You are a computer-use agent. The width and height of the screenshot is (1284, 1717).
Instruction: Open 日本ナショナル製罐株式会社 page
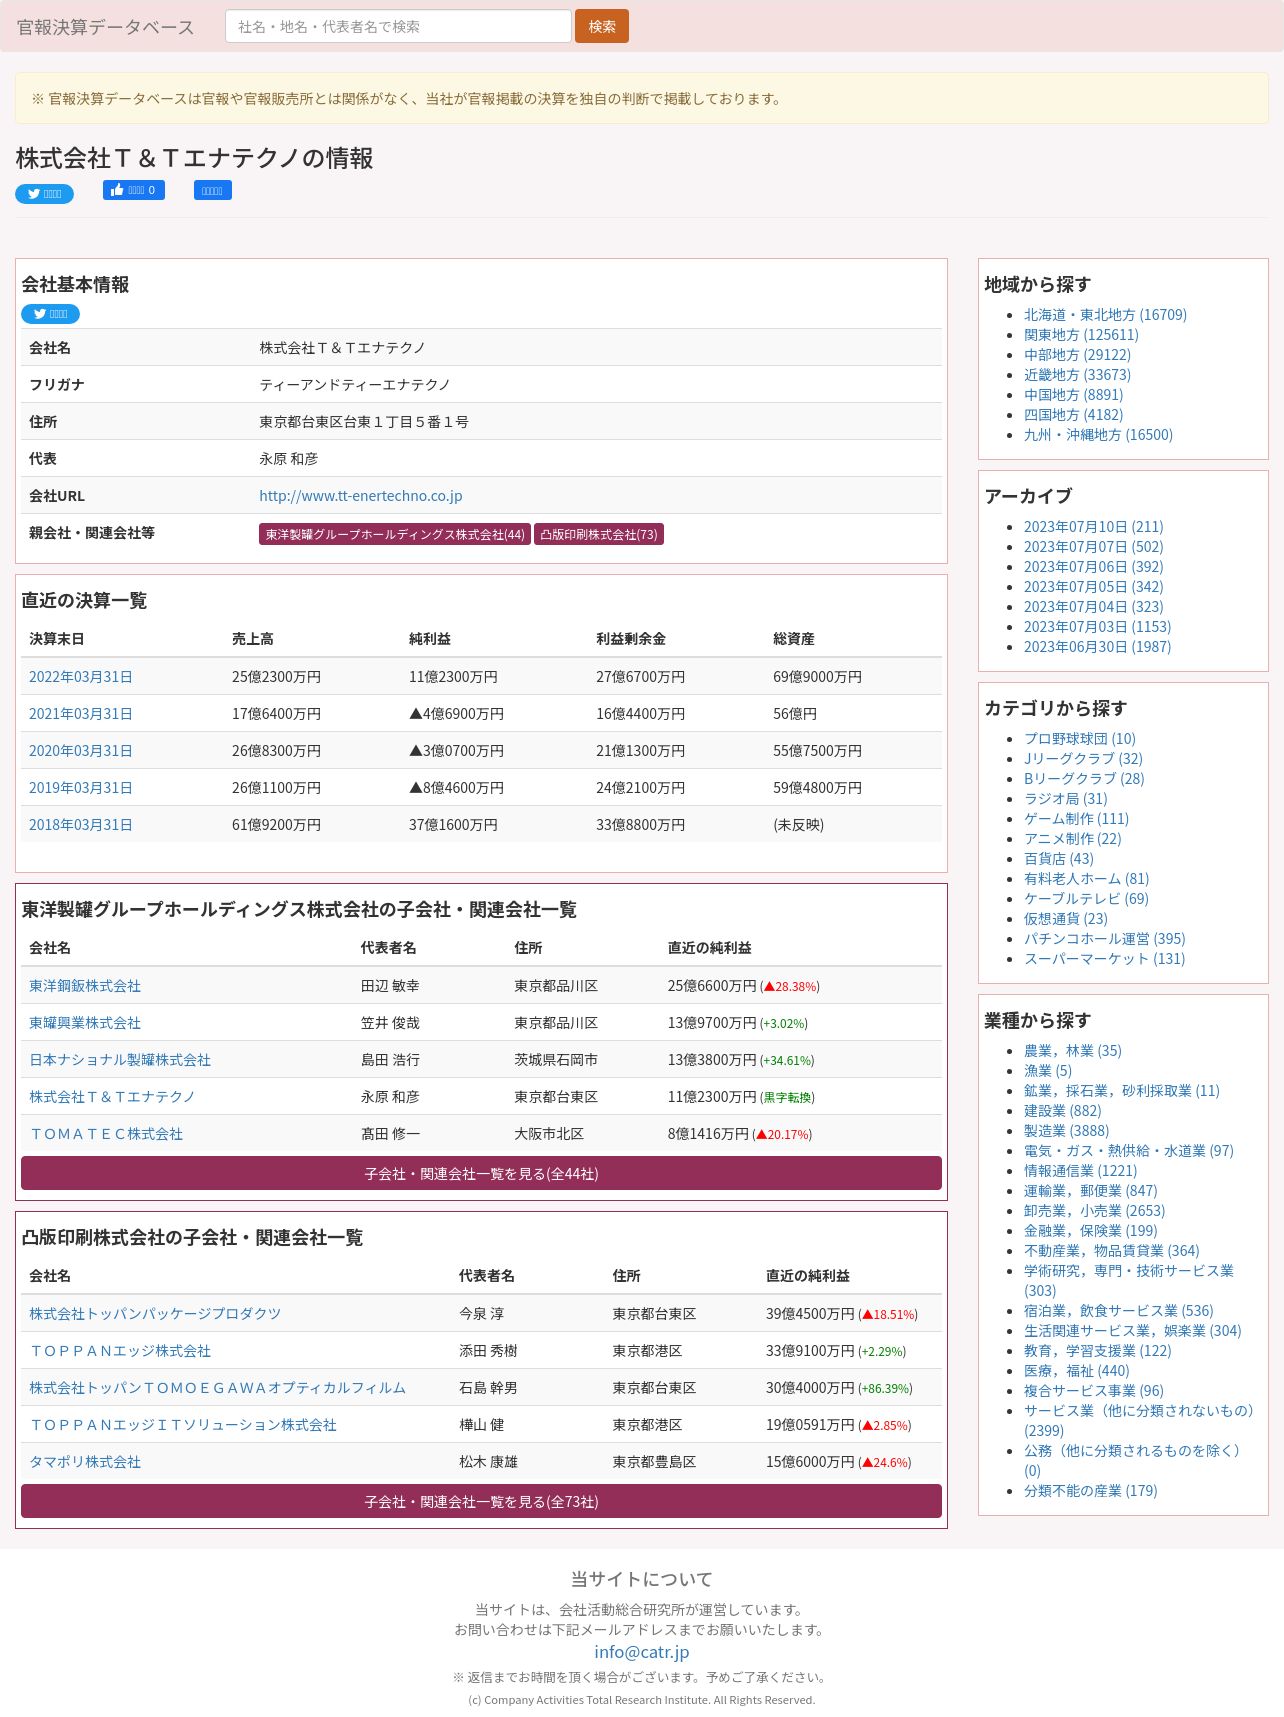tap(120, 1060)
